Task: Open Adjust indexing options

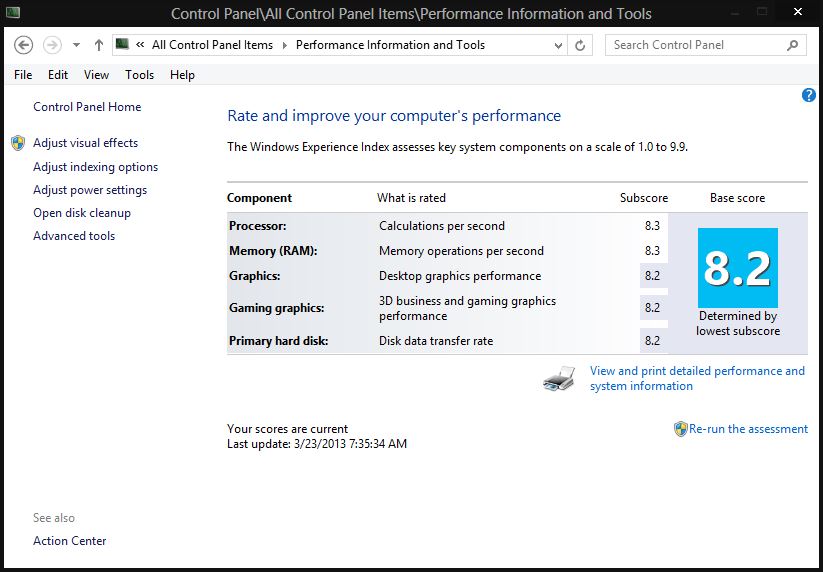Action: coord(96,167)
